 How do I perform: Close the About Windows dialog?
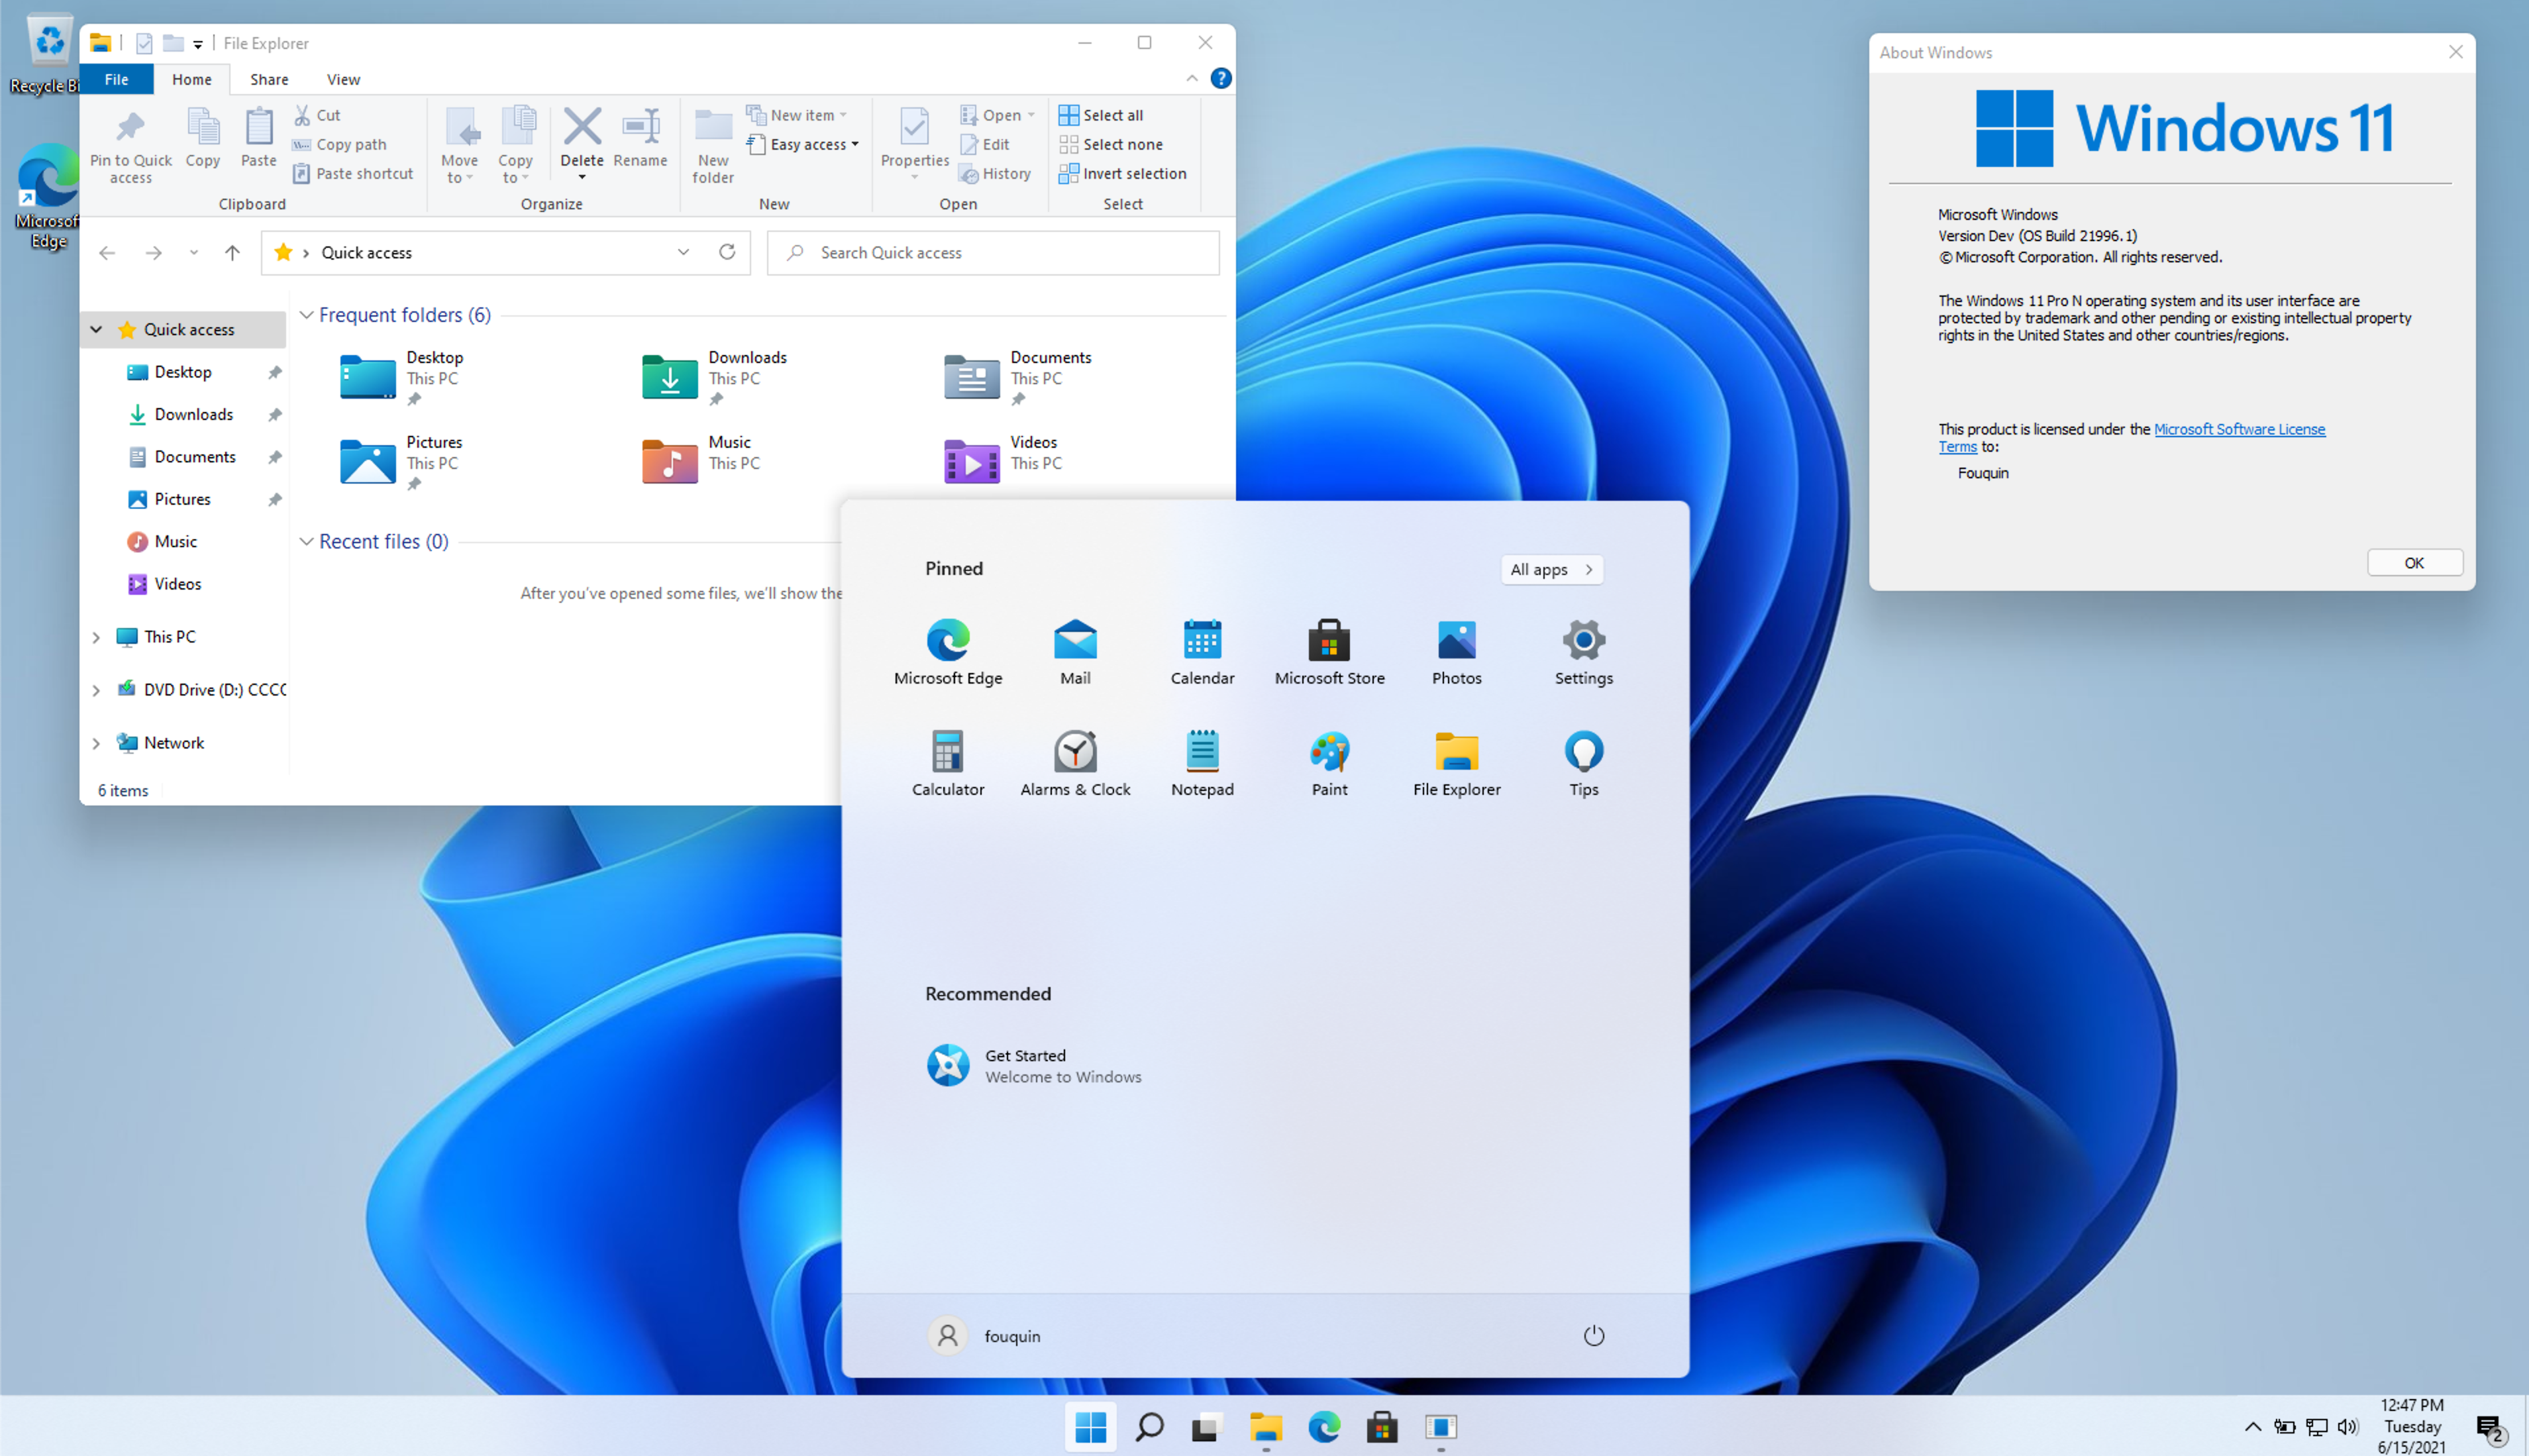point(2455,52)
